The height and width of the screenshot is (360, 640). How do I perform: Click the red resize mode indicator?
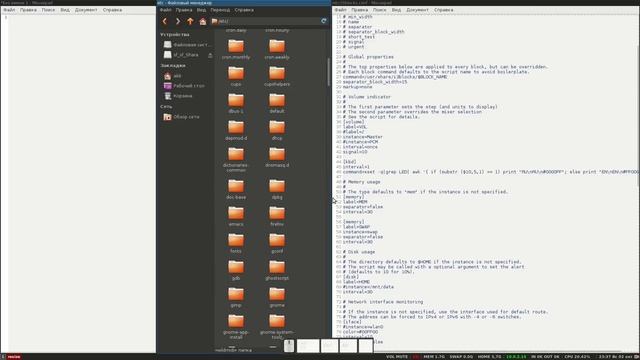point(13,357)
